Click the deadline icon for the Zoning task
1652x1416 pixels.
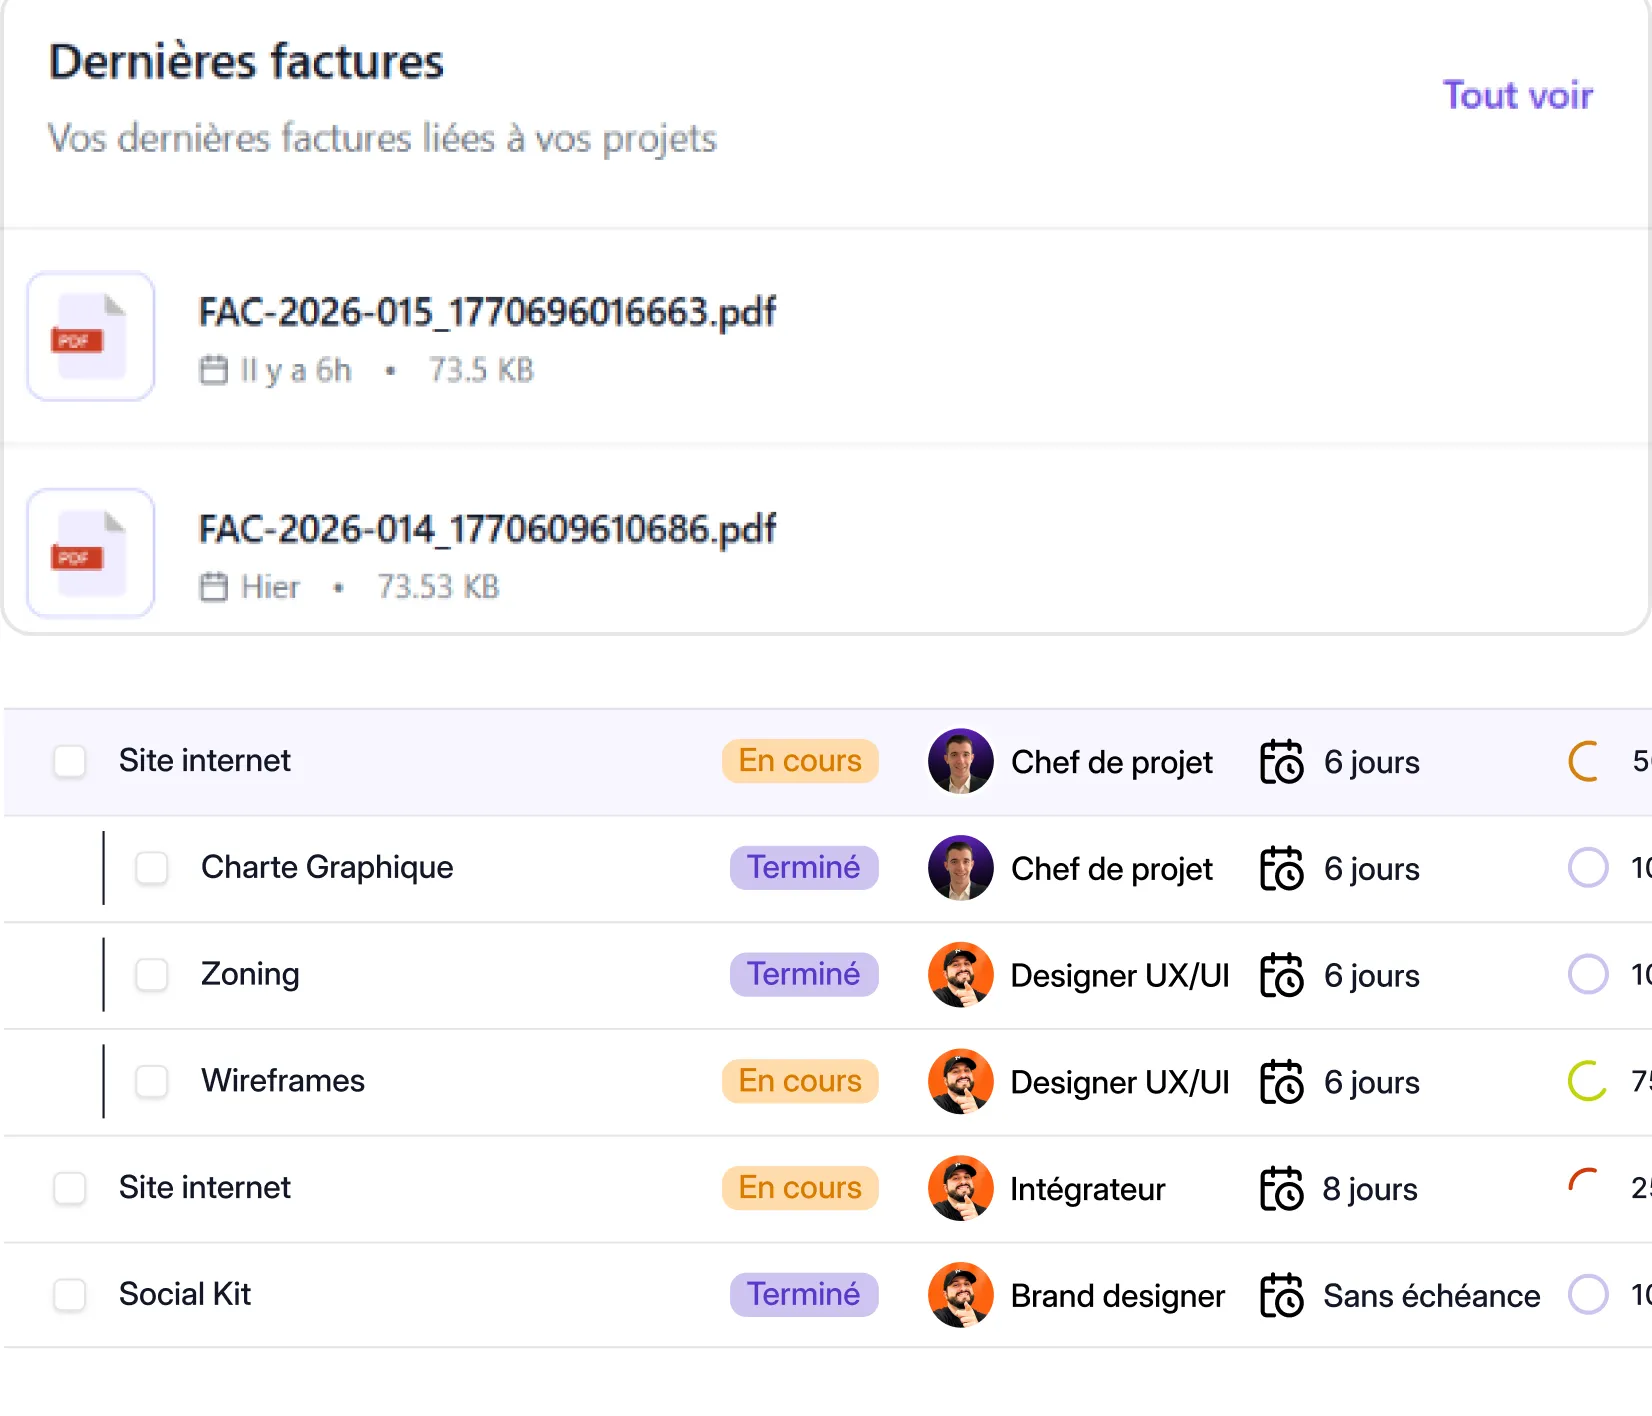pos(1281,975)
